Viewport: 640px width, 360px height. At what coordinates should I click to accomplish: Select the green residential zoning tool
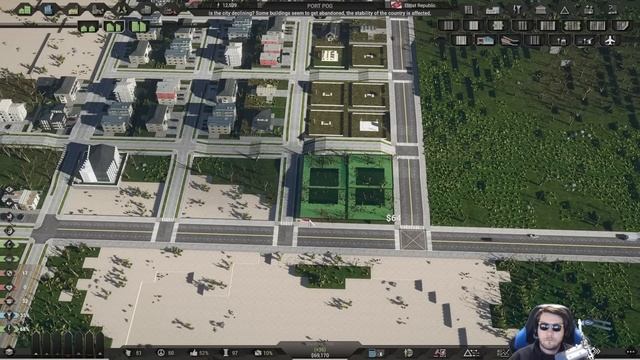point(24,9)
